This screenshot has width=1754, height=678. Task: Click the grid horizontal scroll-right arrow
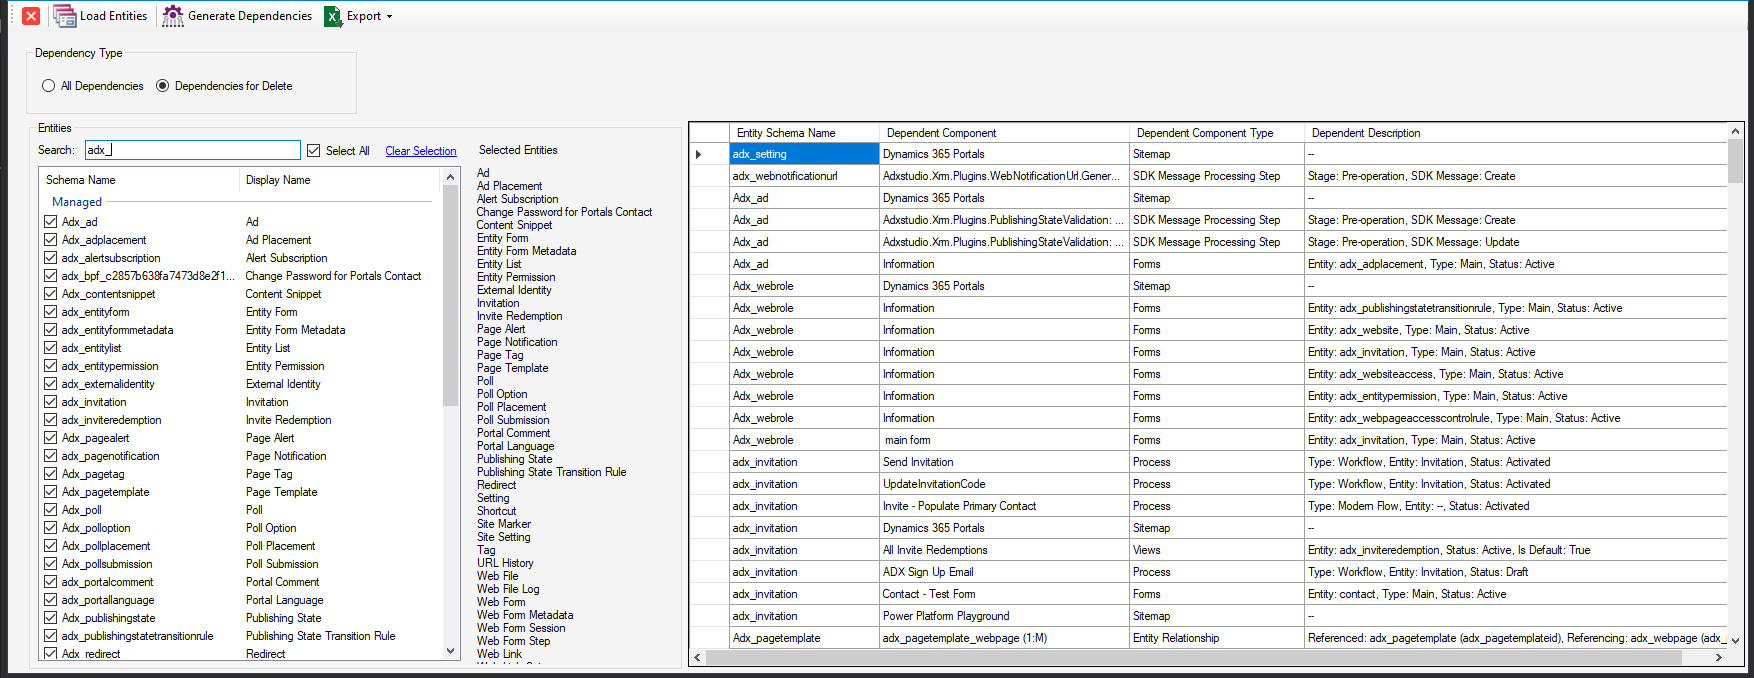coord(1719,657)
